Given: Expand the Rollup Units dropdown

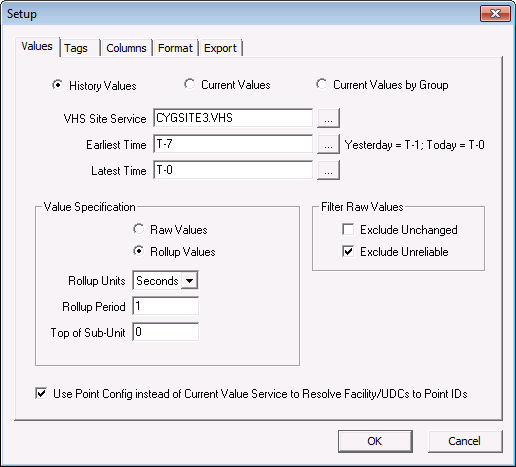Looking at the screenshot, I should (x=189, y=281).
